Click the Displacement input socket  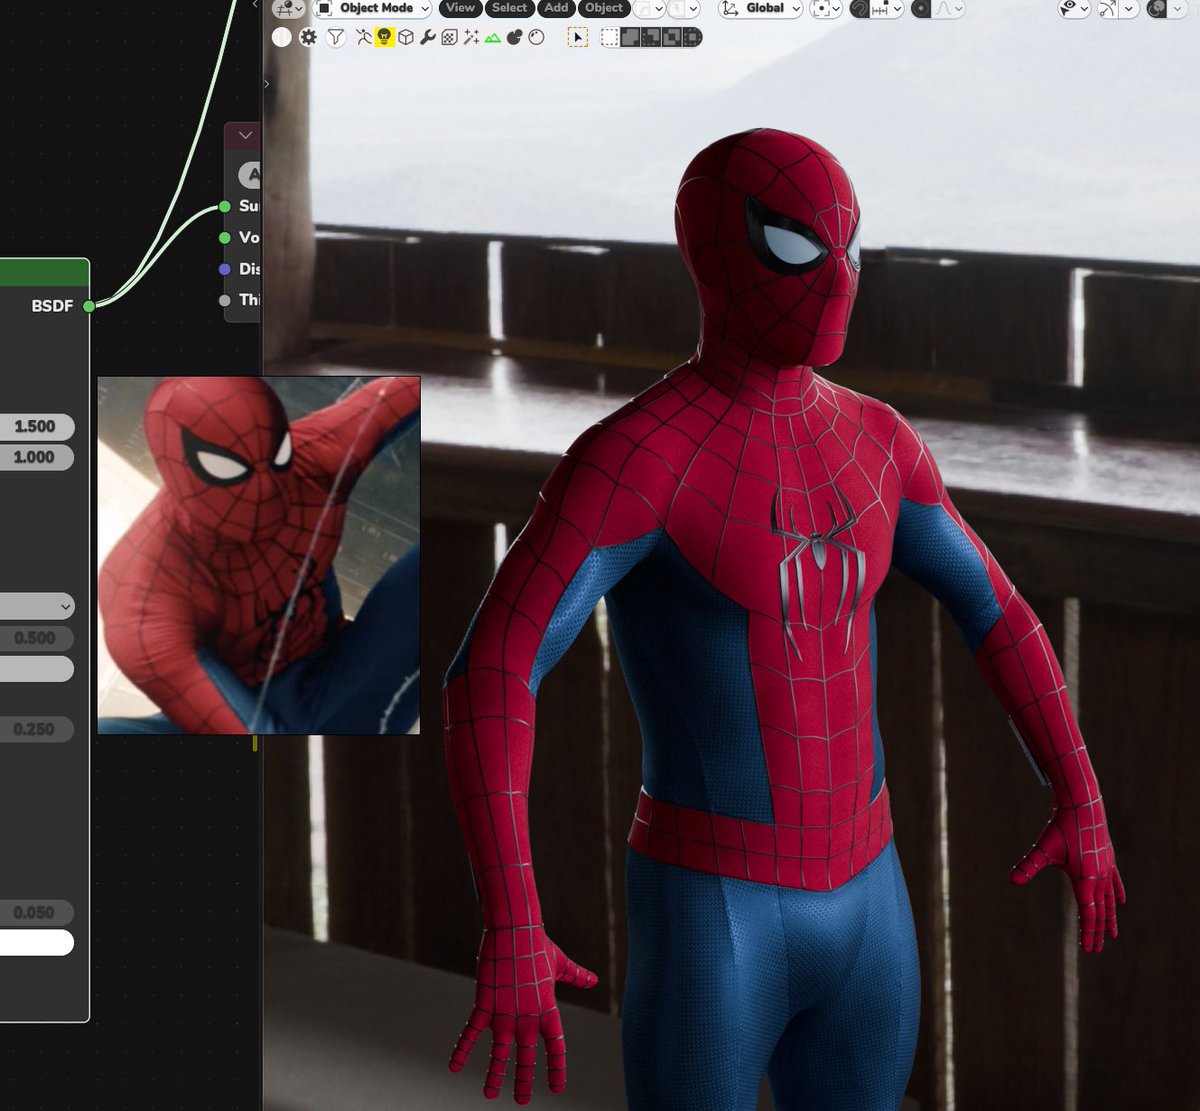pyautogui.click(x=225, y=269)
